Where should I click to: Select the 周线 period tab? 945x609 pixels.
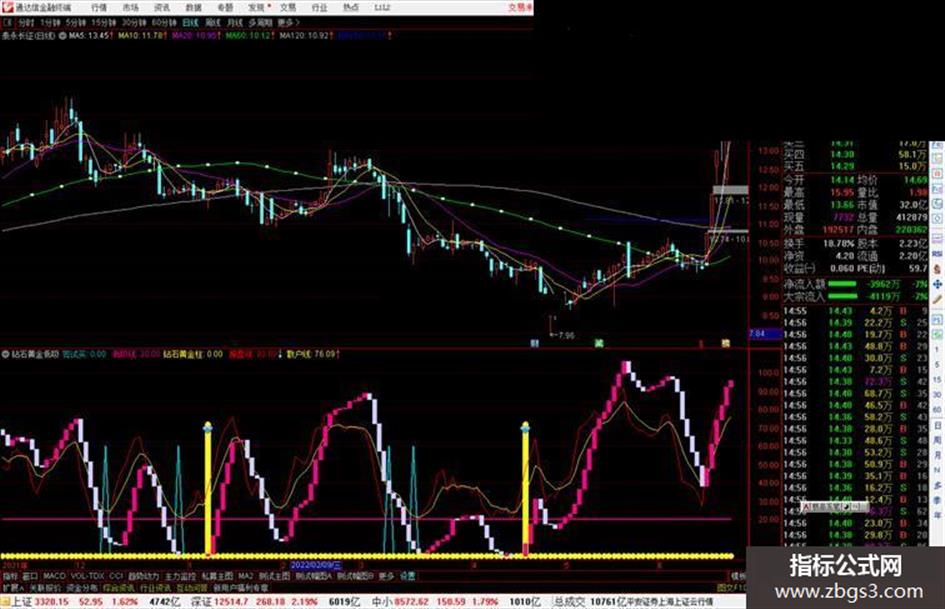point(213,22)
